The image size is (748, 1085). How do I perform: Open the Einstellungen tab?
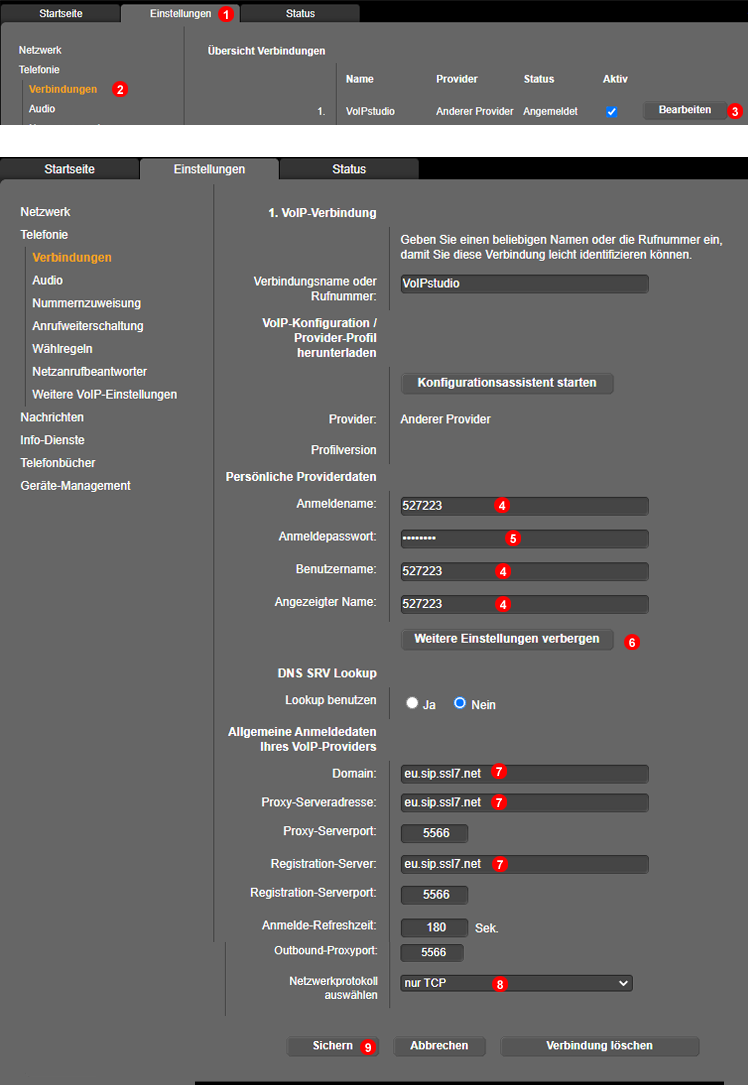pyautogui.click(x=208, y=169)
